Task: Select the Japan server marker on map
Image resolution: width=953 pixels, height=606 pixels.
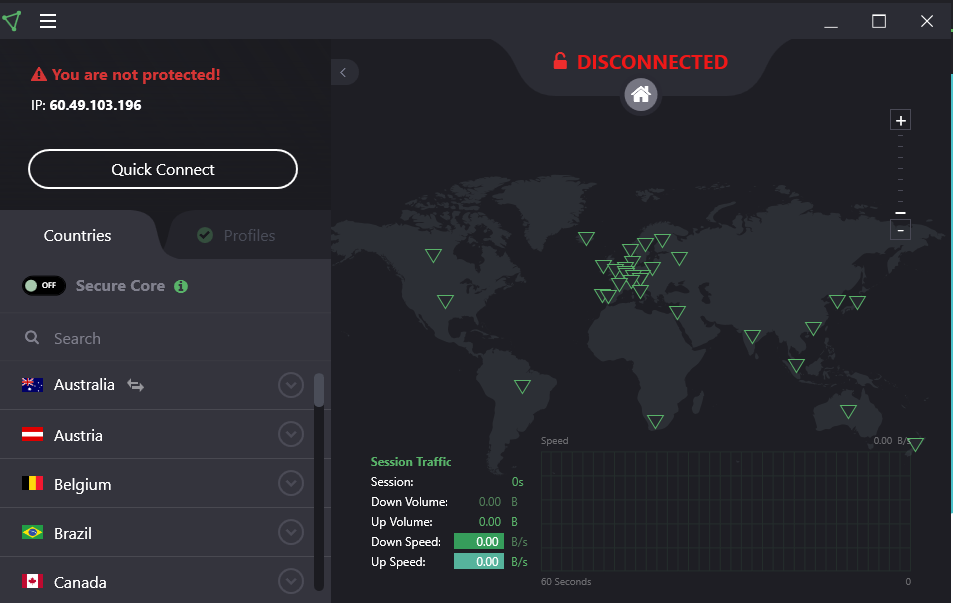Action: (x=857, y=301)
